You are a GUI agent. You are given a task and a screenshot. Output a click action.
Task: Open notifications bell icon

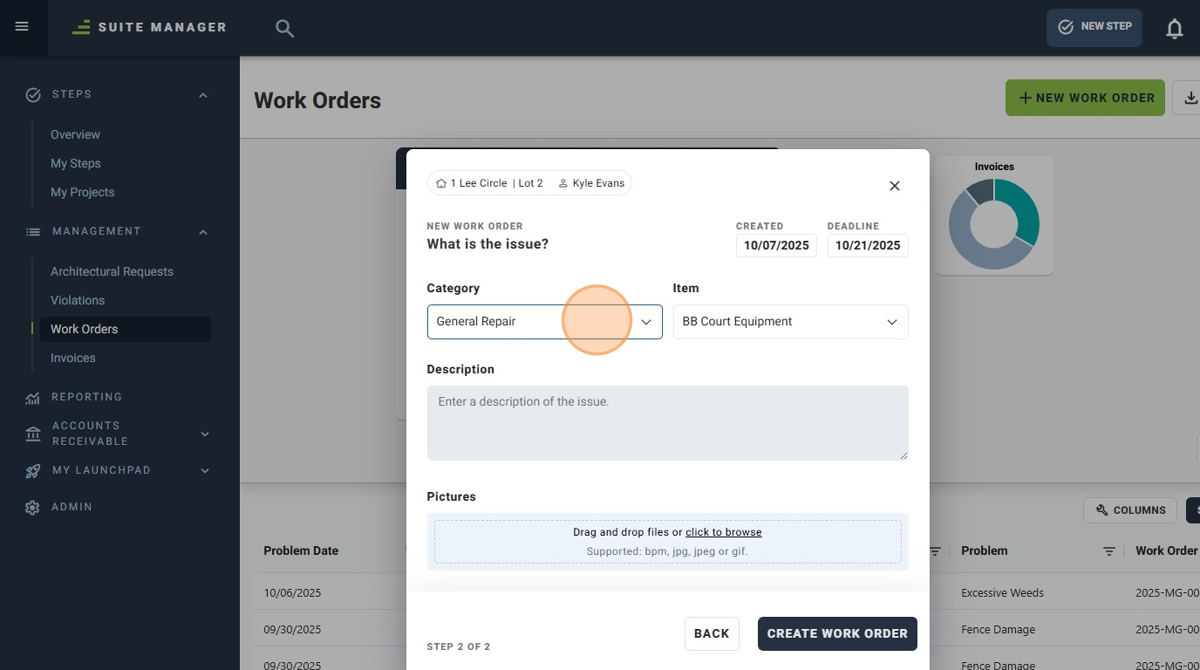coord(1175,28)
